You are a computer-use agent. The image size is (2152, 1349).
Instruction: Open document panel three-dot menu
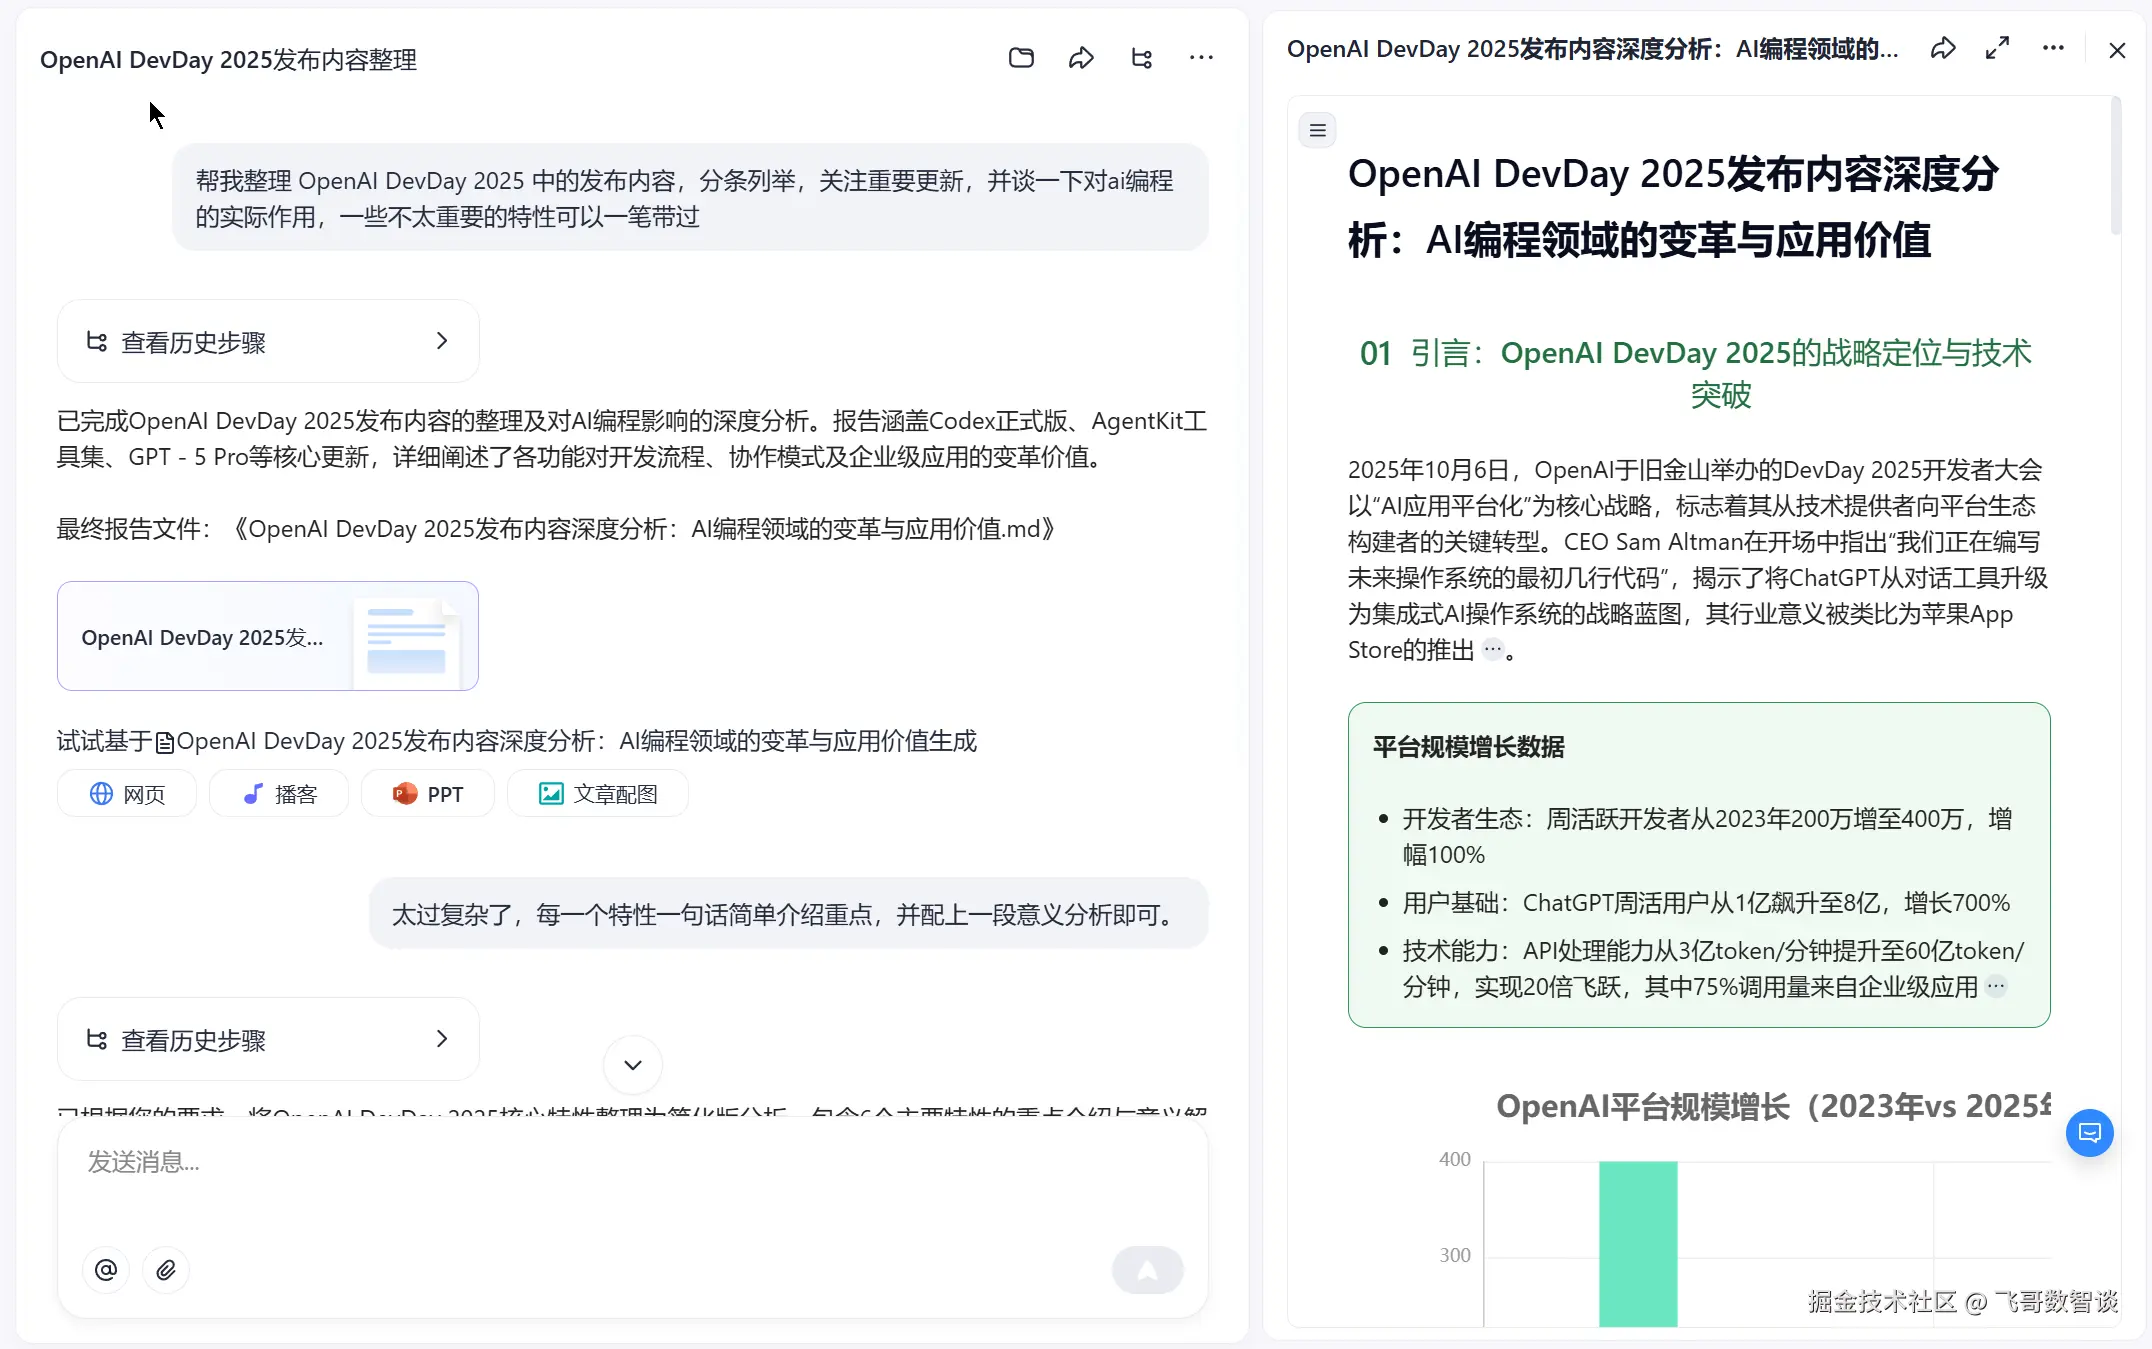coord(2053,48)
